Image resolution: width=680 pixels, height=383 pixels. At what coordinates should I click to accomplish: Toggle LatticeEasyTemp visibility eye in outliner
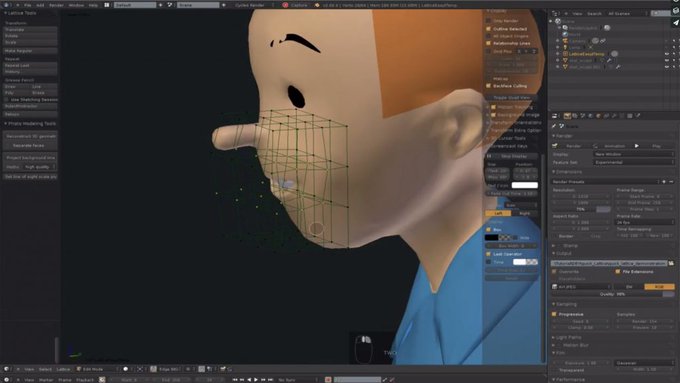tap(667, 54)
